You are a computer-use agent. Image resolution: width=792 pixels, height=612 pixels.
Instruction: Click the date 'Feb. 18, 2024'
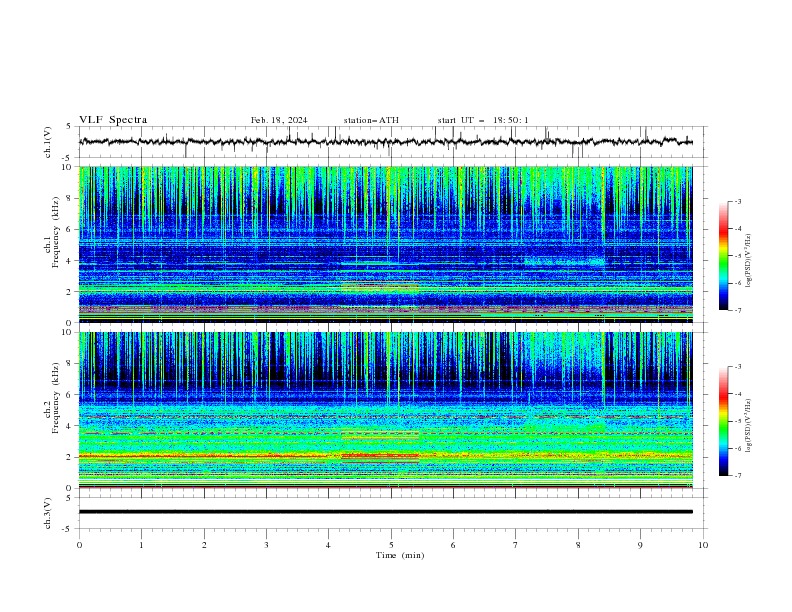pyautogui.click(x=279, y=120)
